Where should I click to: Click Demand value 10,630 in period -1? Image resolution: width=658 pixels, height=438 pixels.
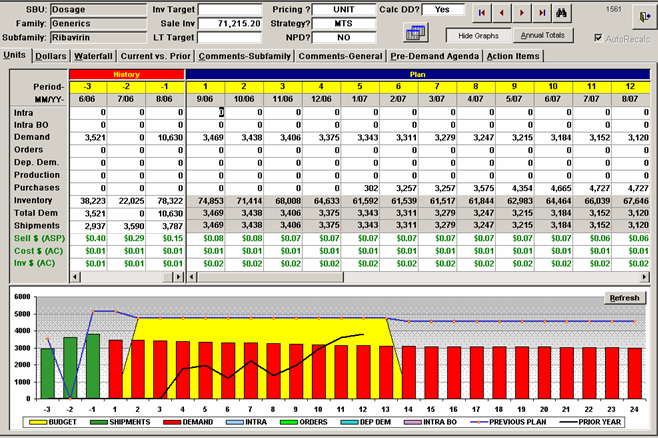pyautogui.click(x=165, y=138)
